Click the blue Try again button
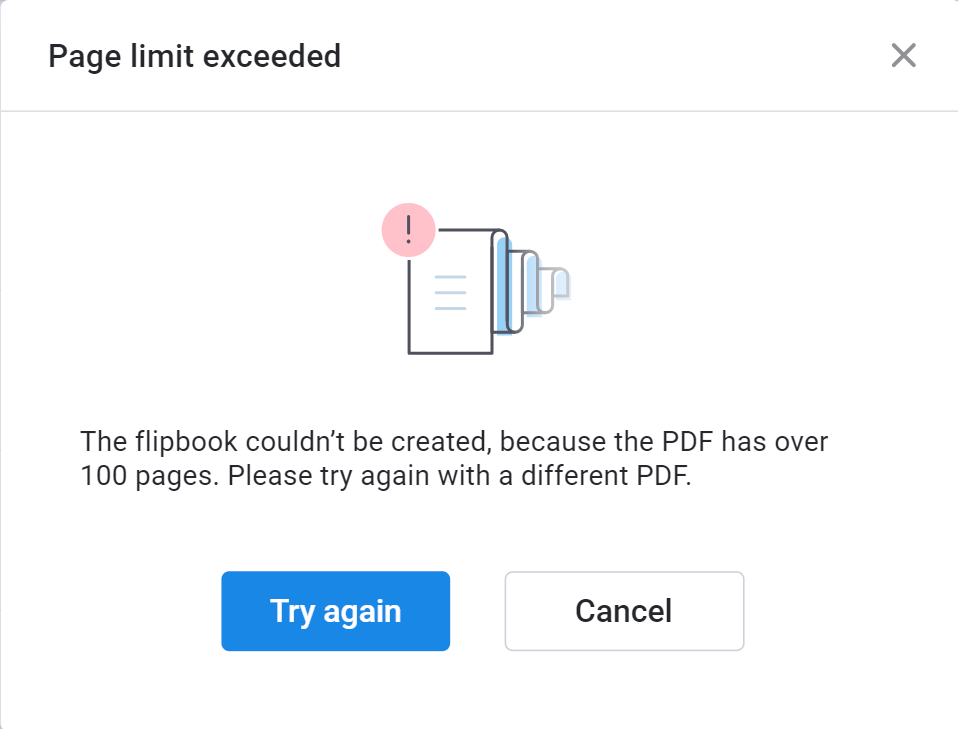Screen dimensions: 958x729 (x=335, y=611)
